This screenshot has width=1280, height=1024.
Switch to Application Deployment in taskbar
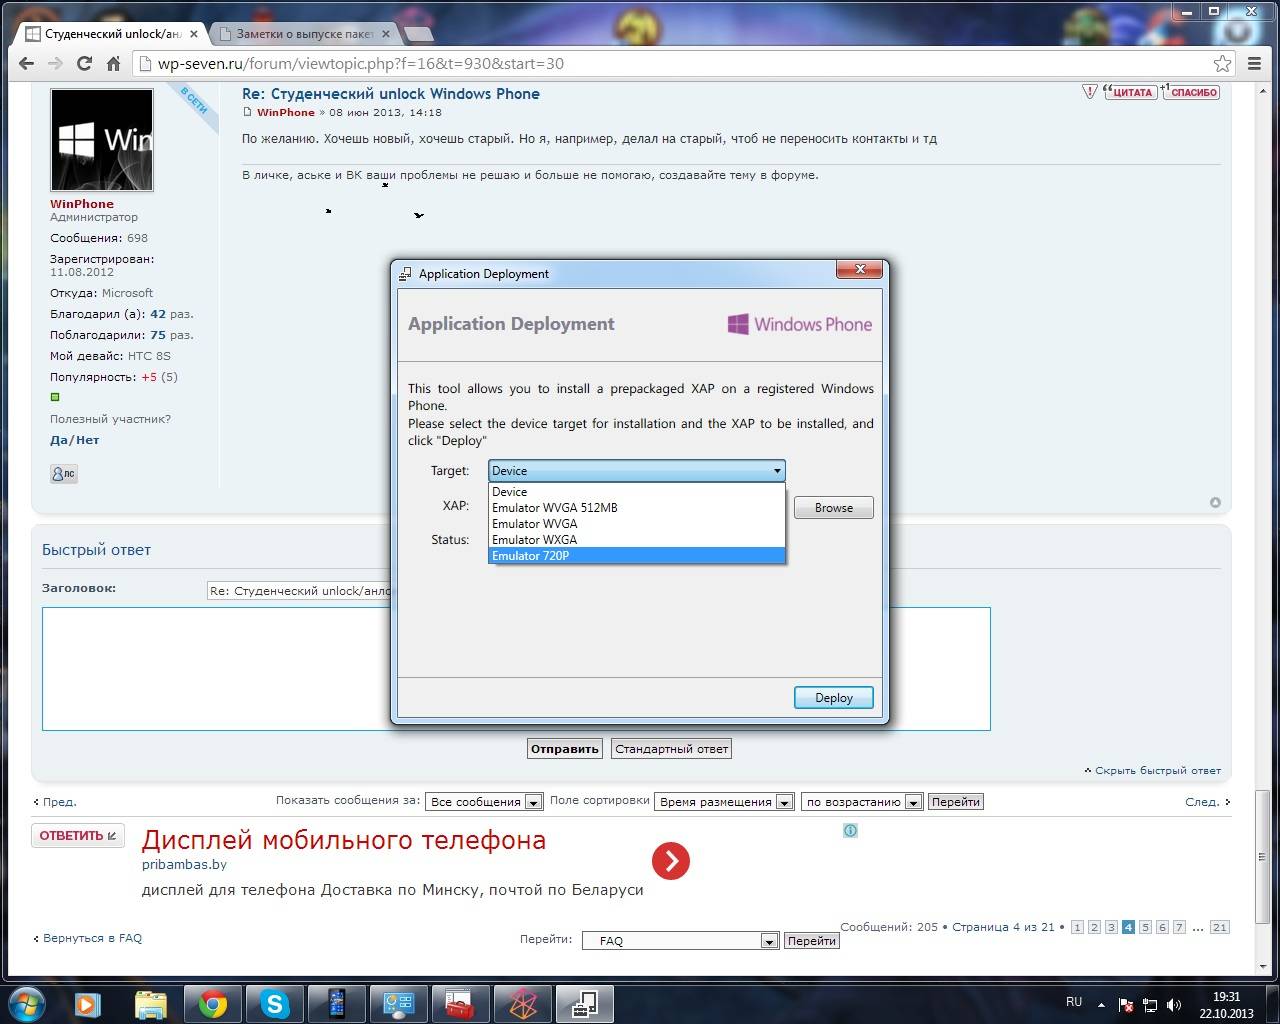pyautogui.click(x=584, y=1003)
